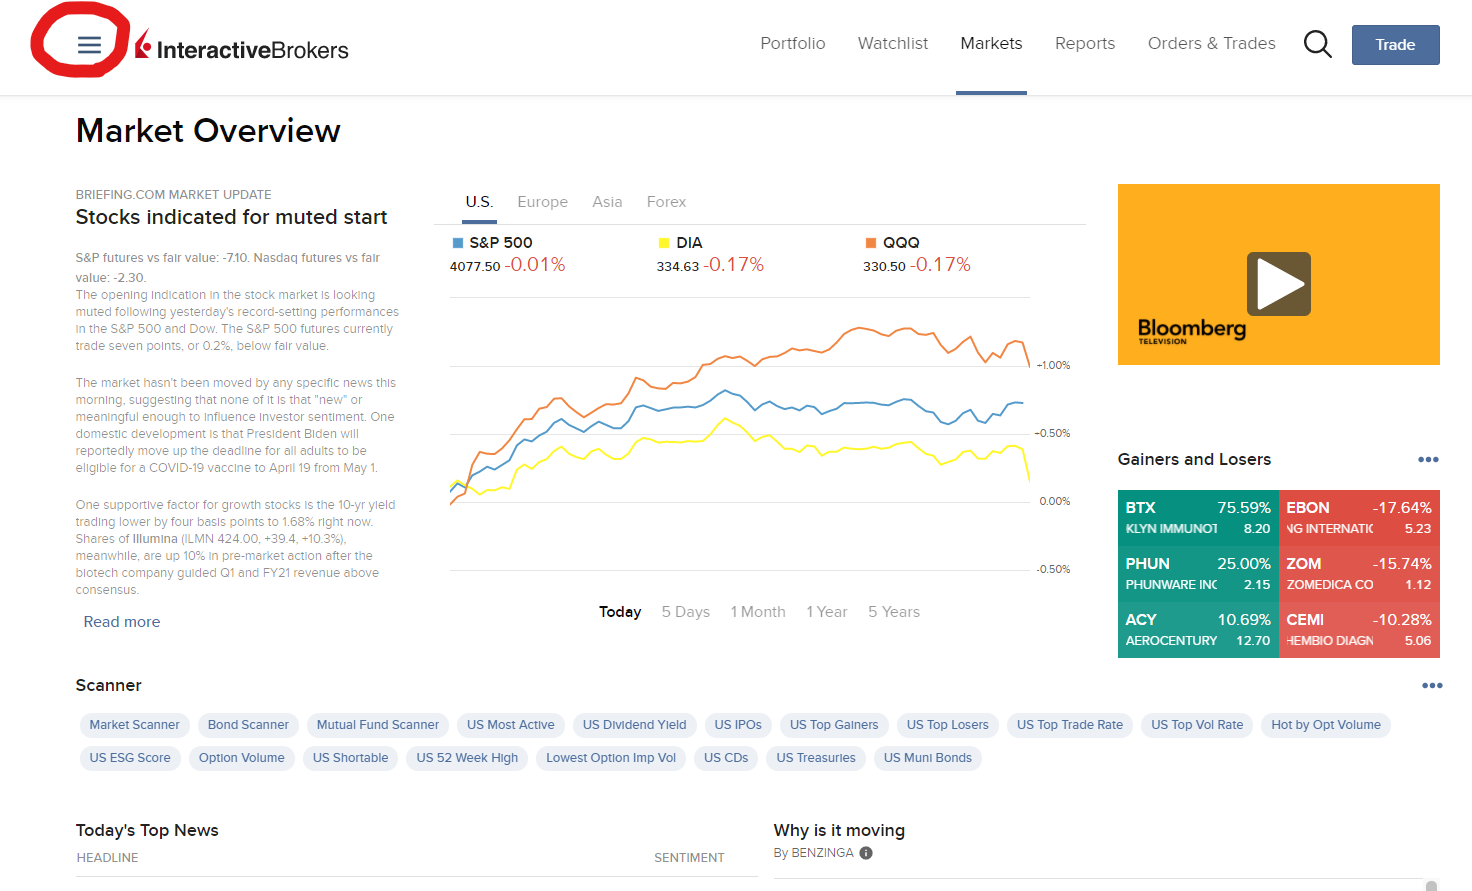Play the Bloomberg Television video

(1279, 284)
